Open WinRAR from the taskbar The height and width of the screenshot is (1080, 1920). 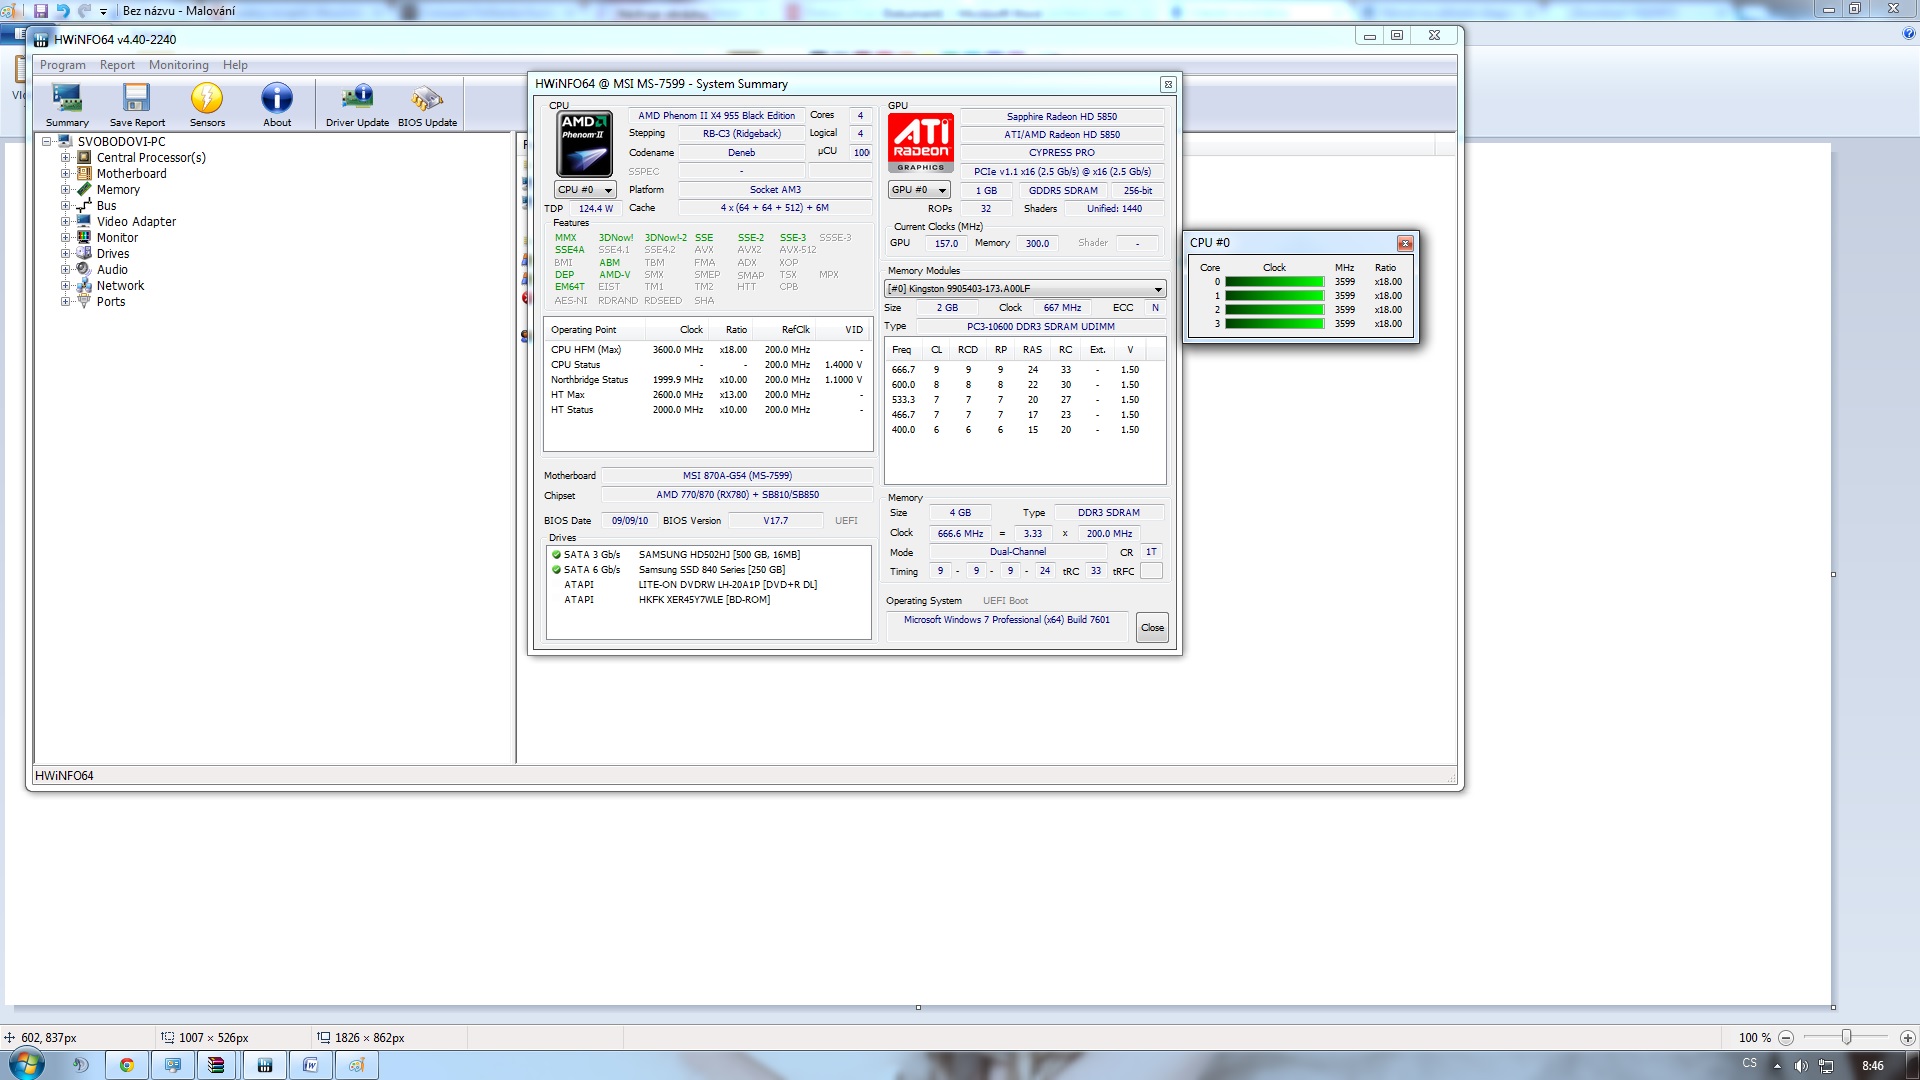coord(216,1065)
